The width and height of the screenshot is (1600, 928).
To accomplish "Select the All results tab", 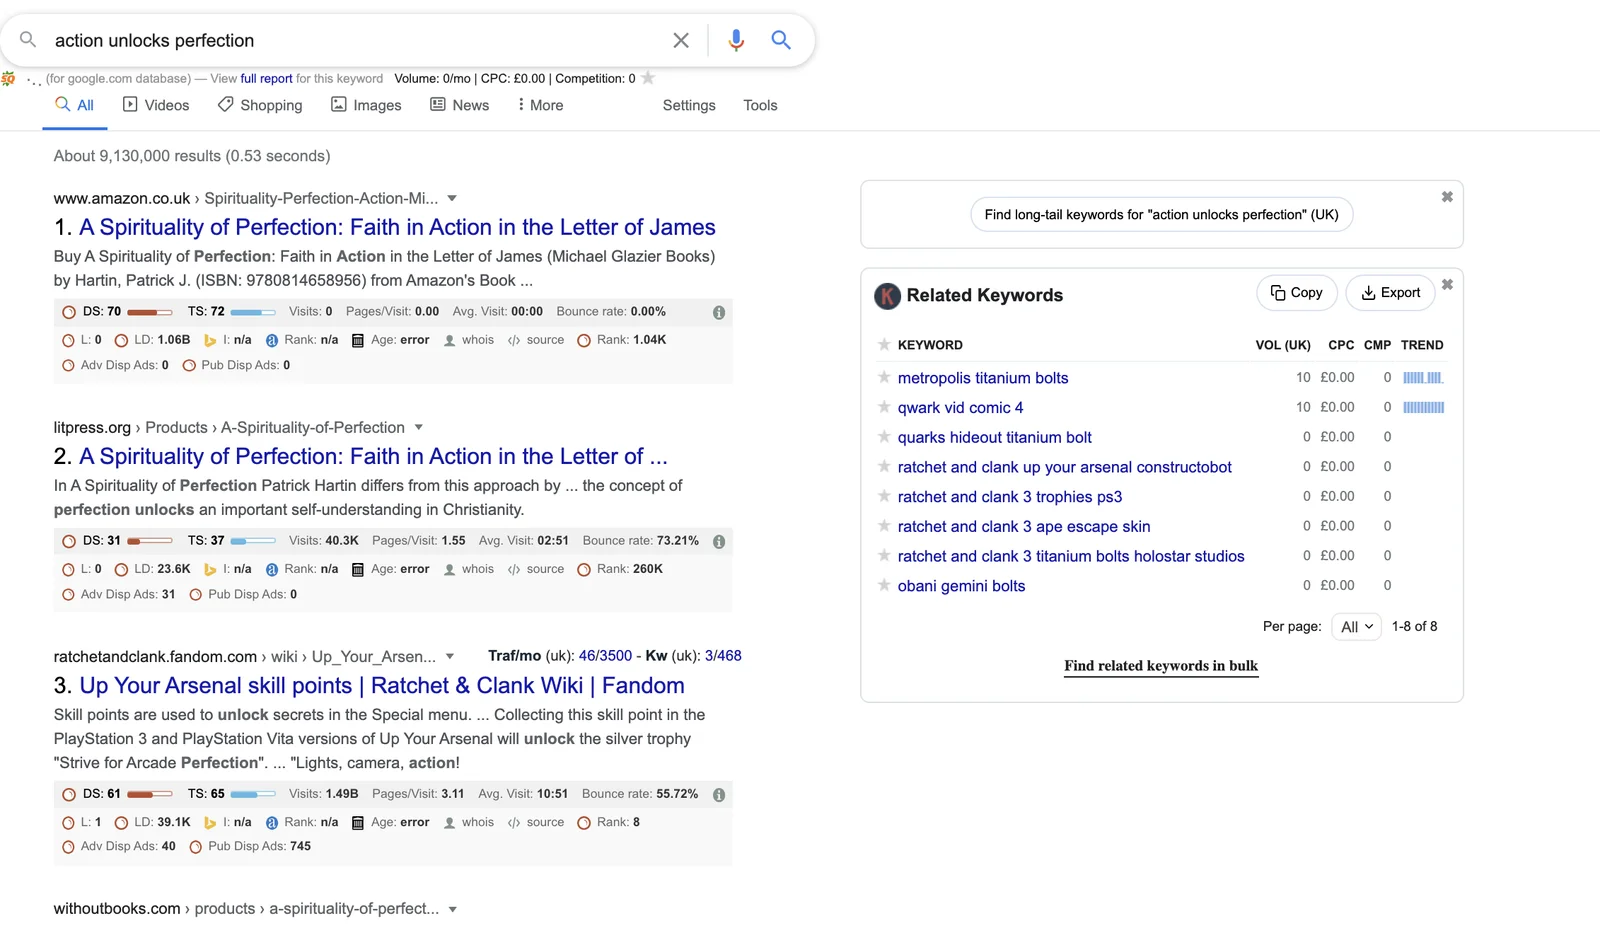I will pos(75,105).
